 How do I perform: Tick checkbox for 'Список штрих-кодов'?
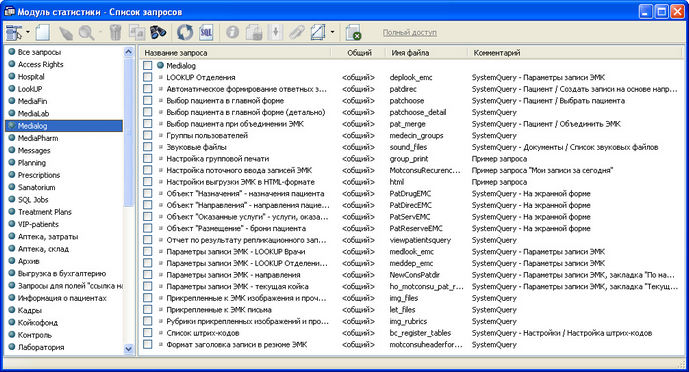click(x=148, y=333)
